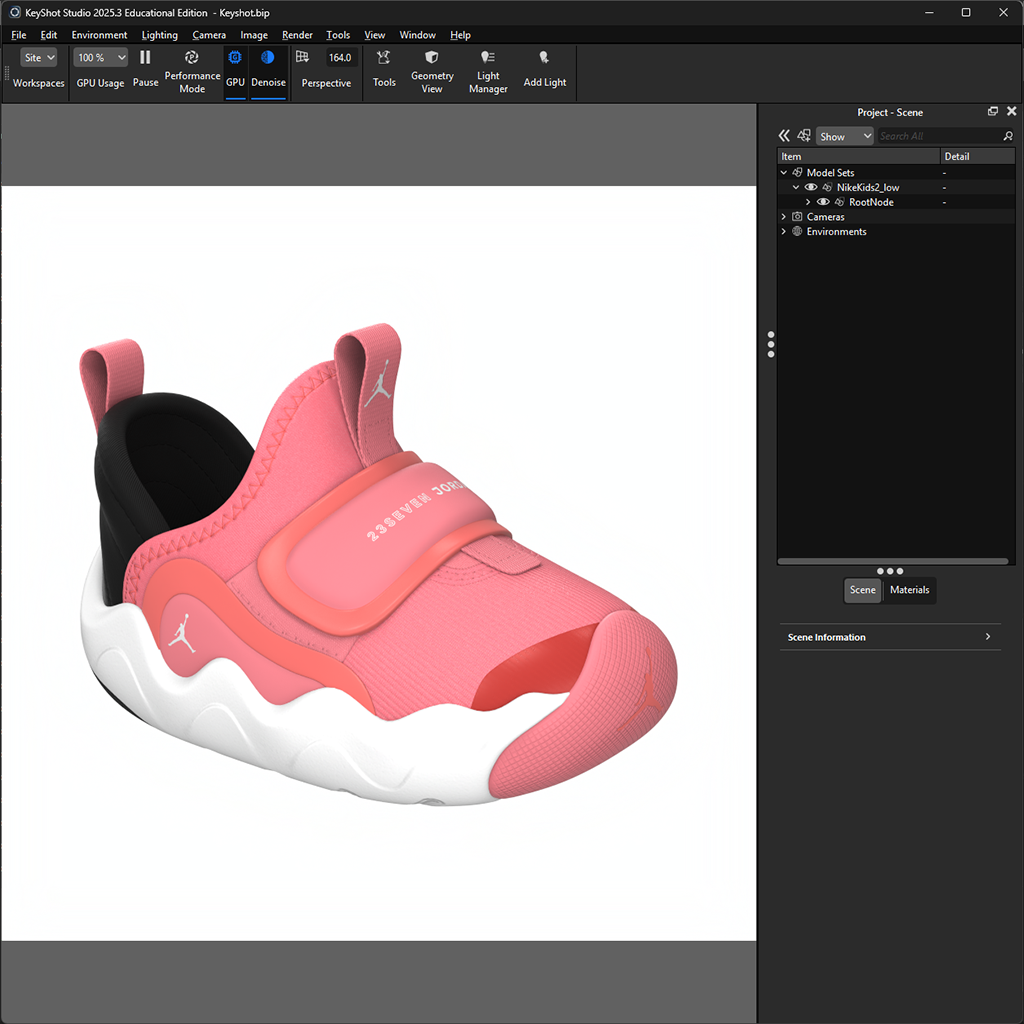Collapse the NikeKids2_low node

[x=795, y=187]
